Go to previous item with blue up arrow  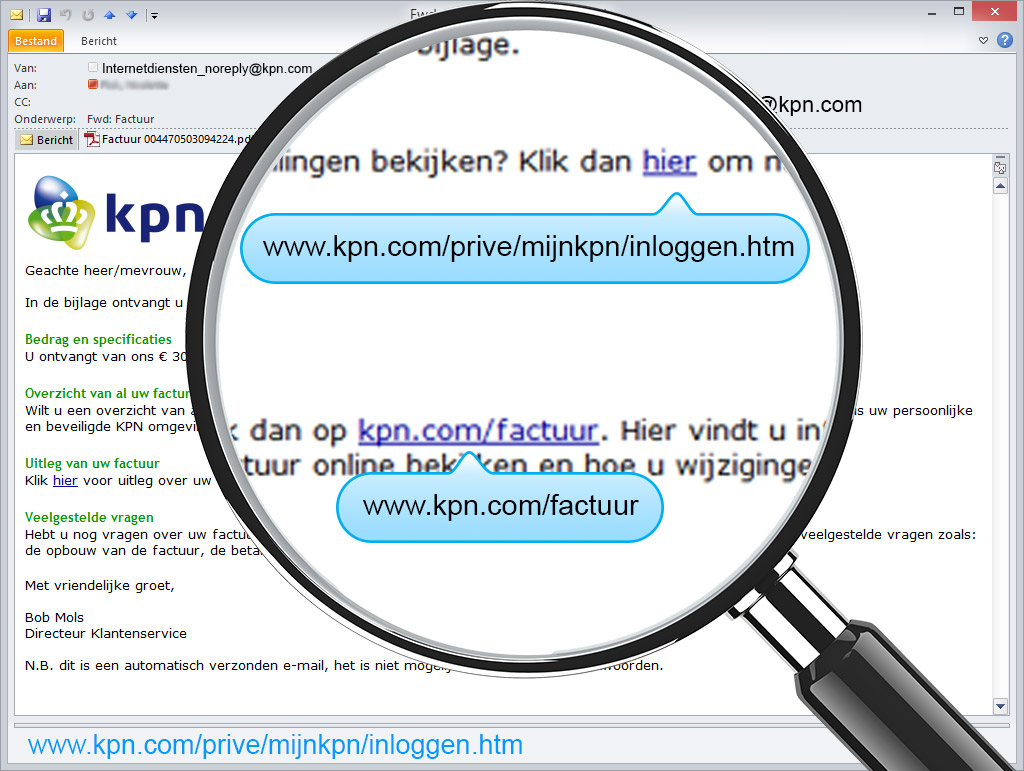tap(110, 14)
